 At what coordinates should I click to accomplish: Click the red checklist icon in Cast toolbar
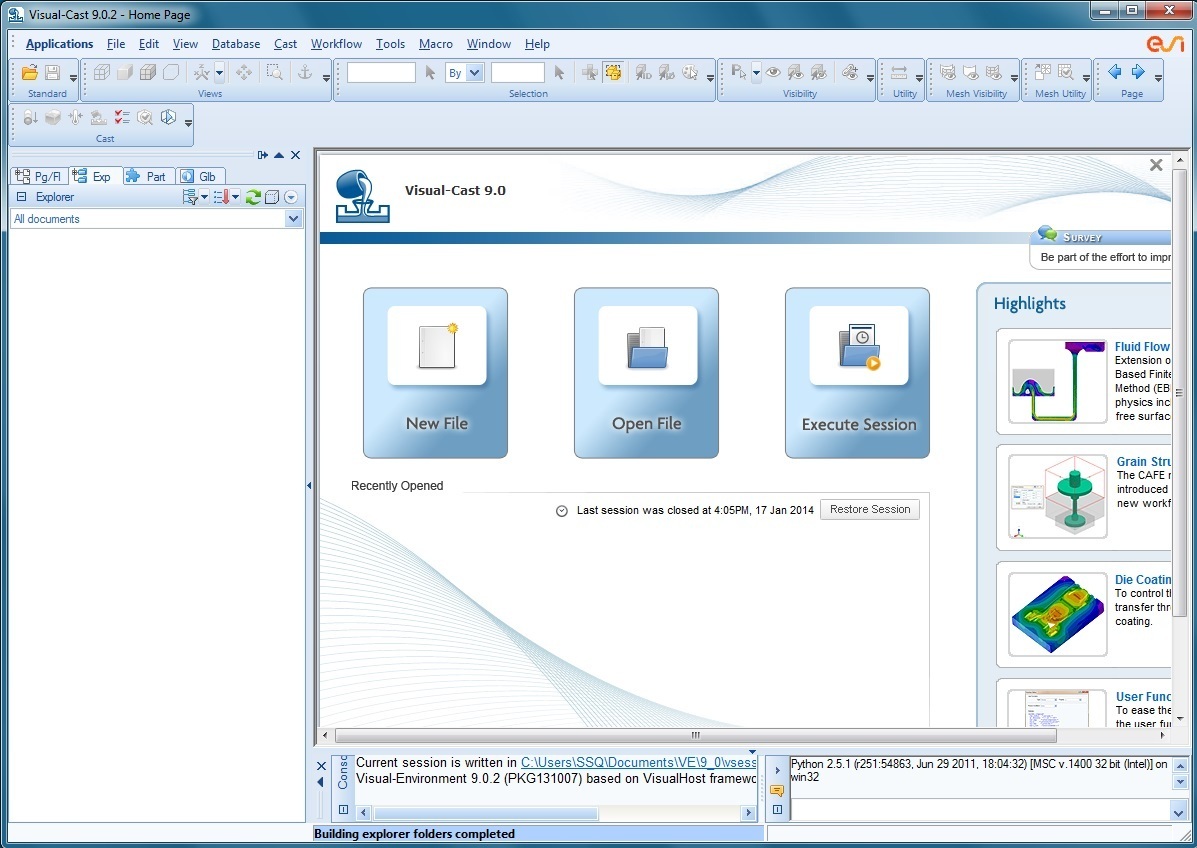click(121, 118)
